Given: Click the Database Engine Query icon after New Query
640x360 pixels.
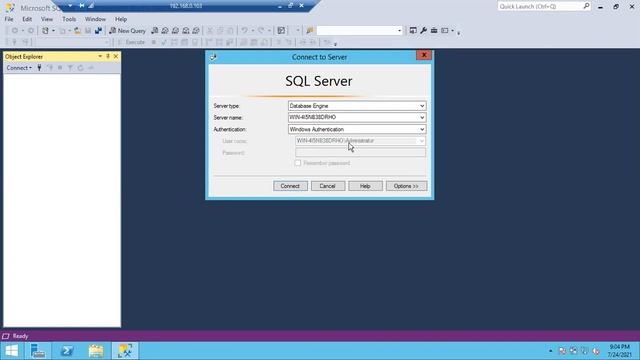Looking at the screenshot, I should coord(155,31).
